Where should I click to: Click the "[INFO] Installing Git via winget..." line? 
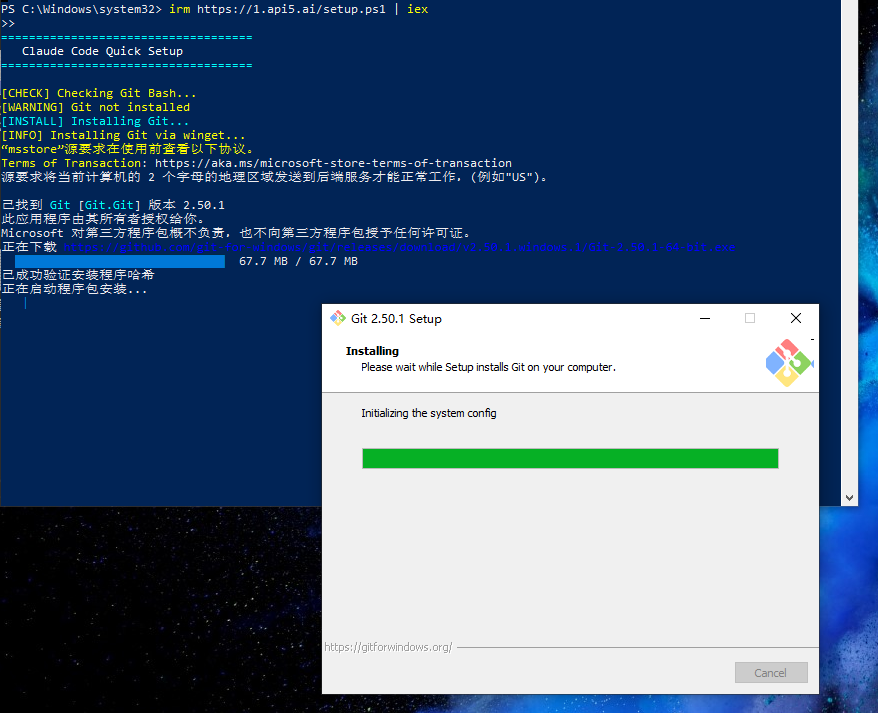pyautogui.click(x=123, y=135)
